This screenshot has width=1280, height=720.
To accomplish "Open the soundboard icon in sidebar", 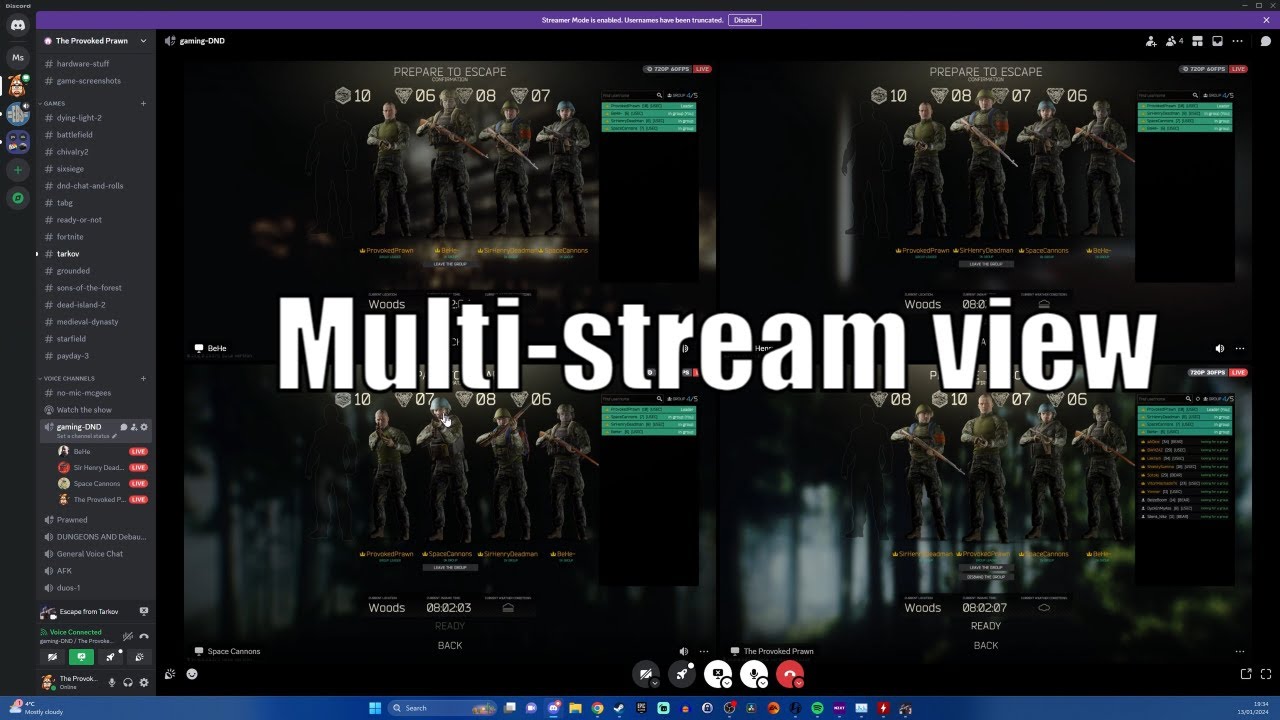I will point(139,657).
